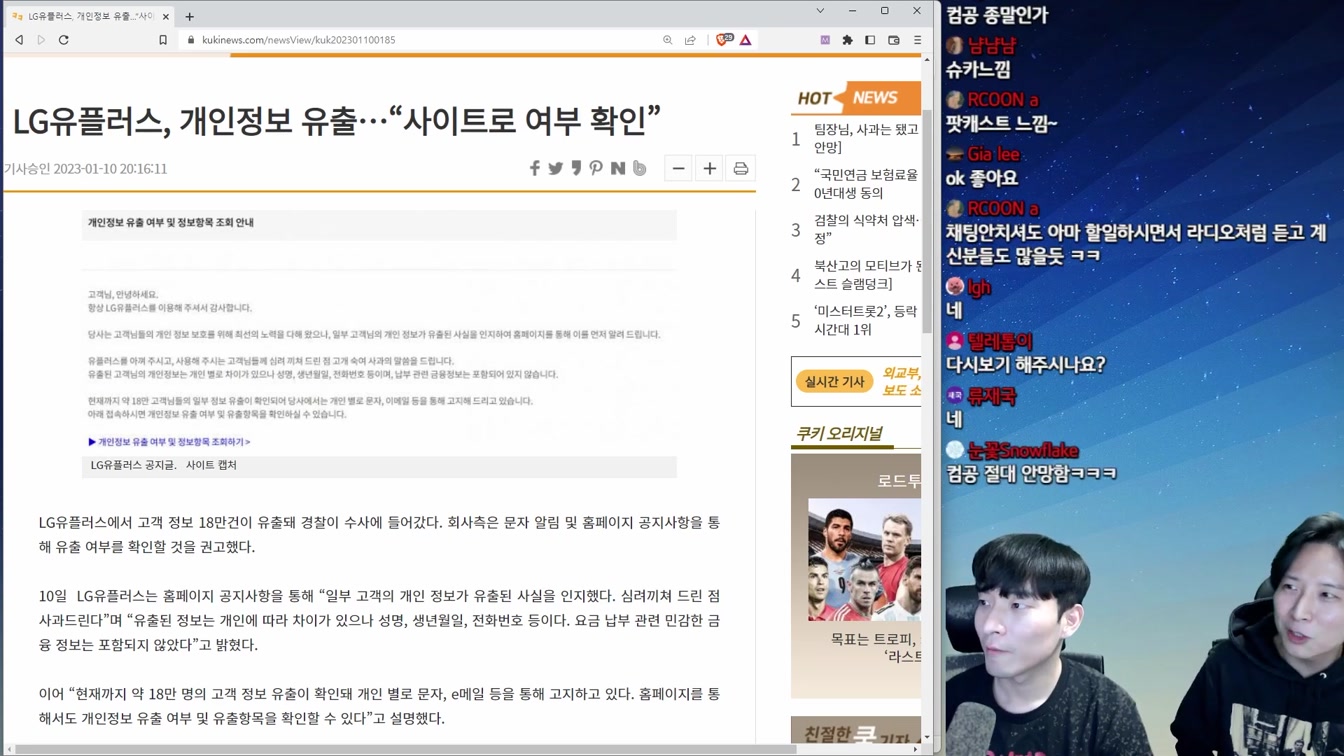Click the purple extension icon in toolbar
1344x756 pixels.
825,40
